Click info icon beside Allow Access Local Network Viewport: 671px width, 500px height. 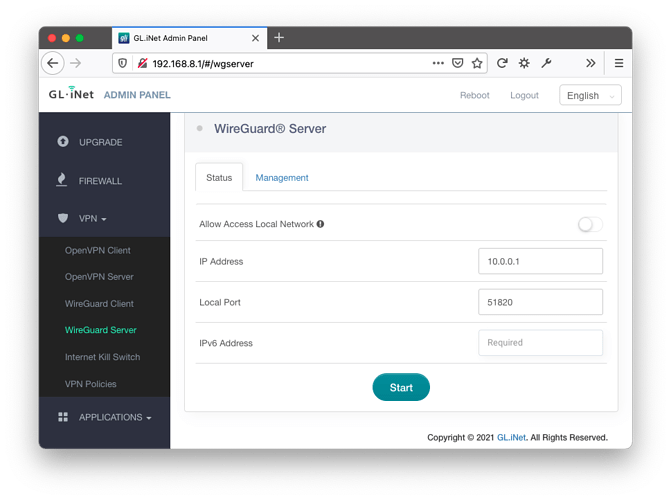(x=320, y=224)
